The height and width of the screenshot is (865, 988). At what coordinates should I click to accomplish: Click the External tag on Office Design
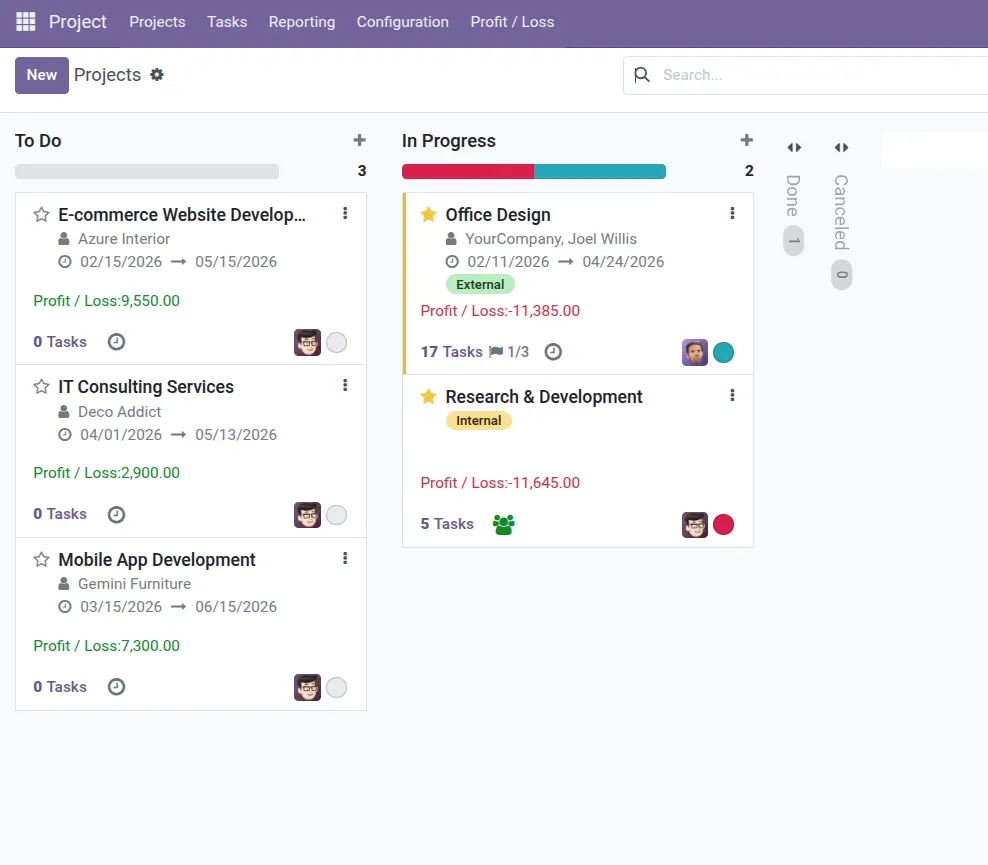480,284
